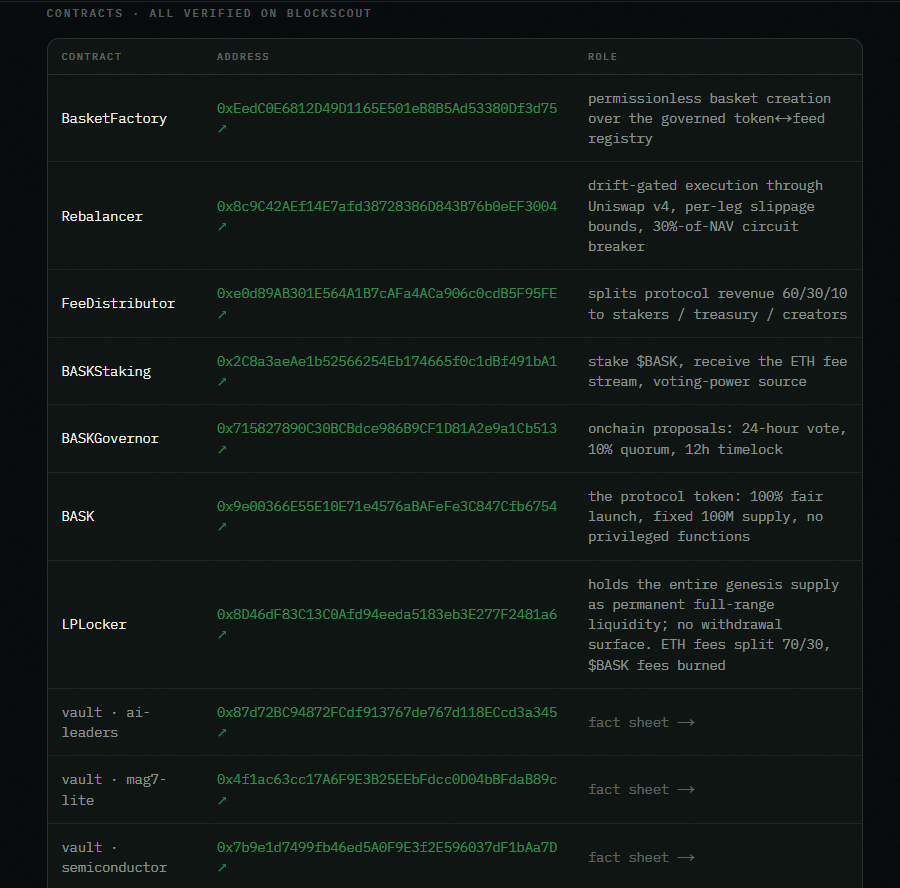Open BASK token address 0x9e00366E...6754
This screenshot has height=888, width=900.
pyautogui.click(x=387, y=506)
